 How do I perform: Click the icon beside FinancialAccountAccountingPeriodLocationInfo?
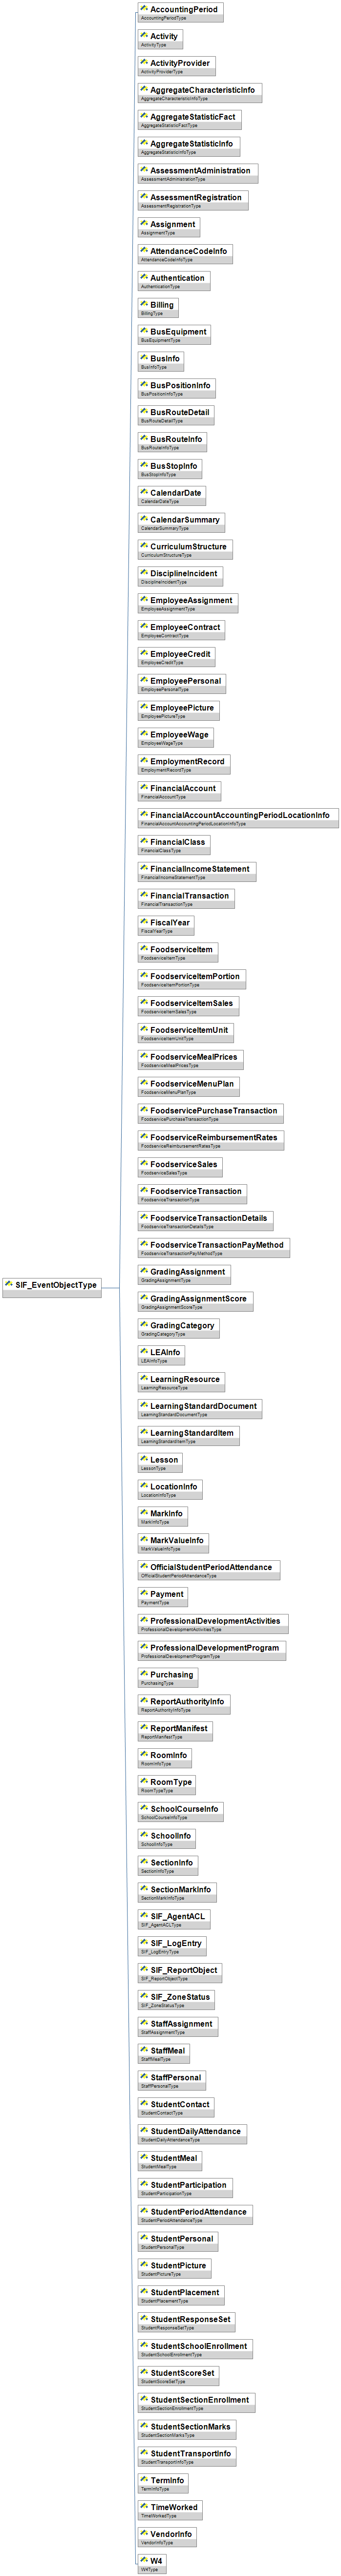click(144, 814)
